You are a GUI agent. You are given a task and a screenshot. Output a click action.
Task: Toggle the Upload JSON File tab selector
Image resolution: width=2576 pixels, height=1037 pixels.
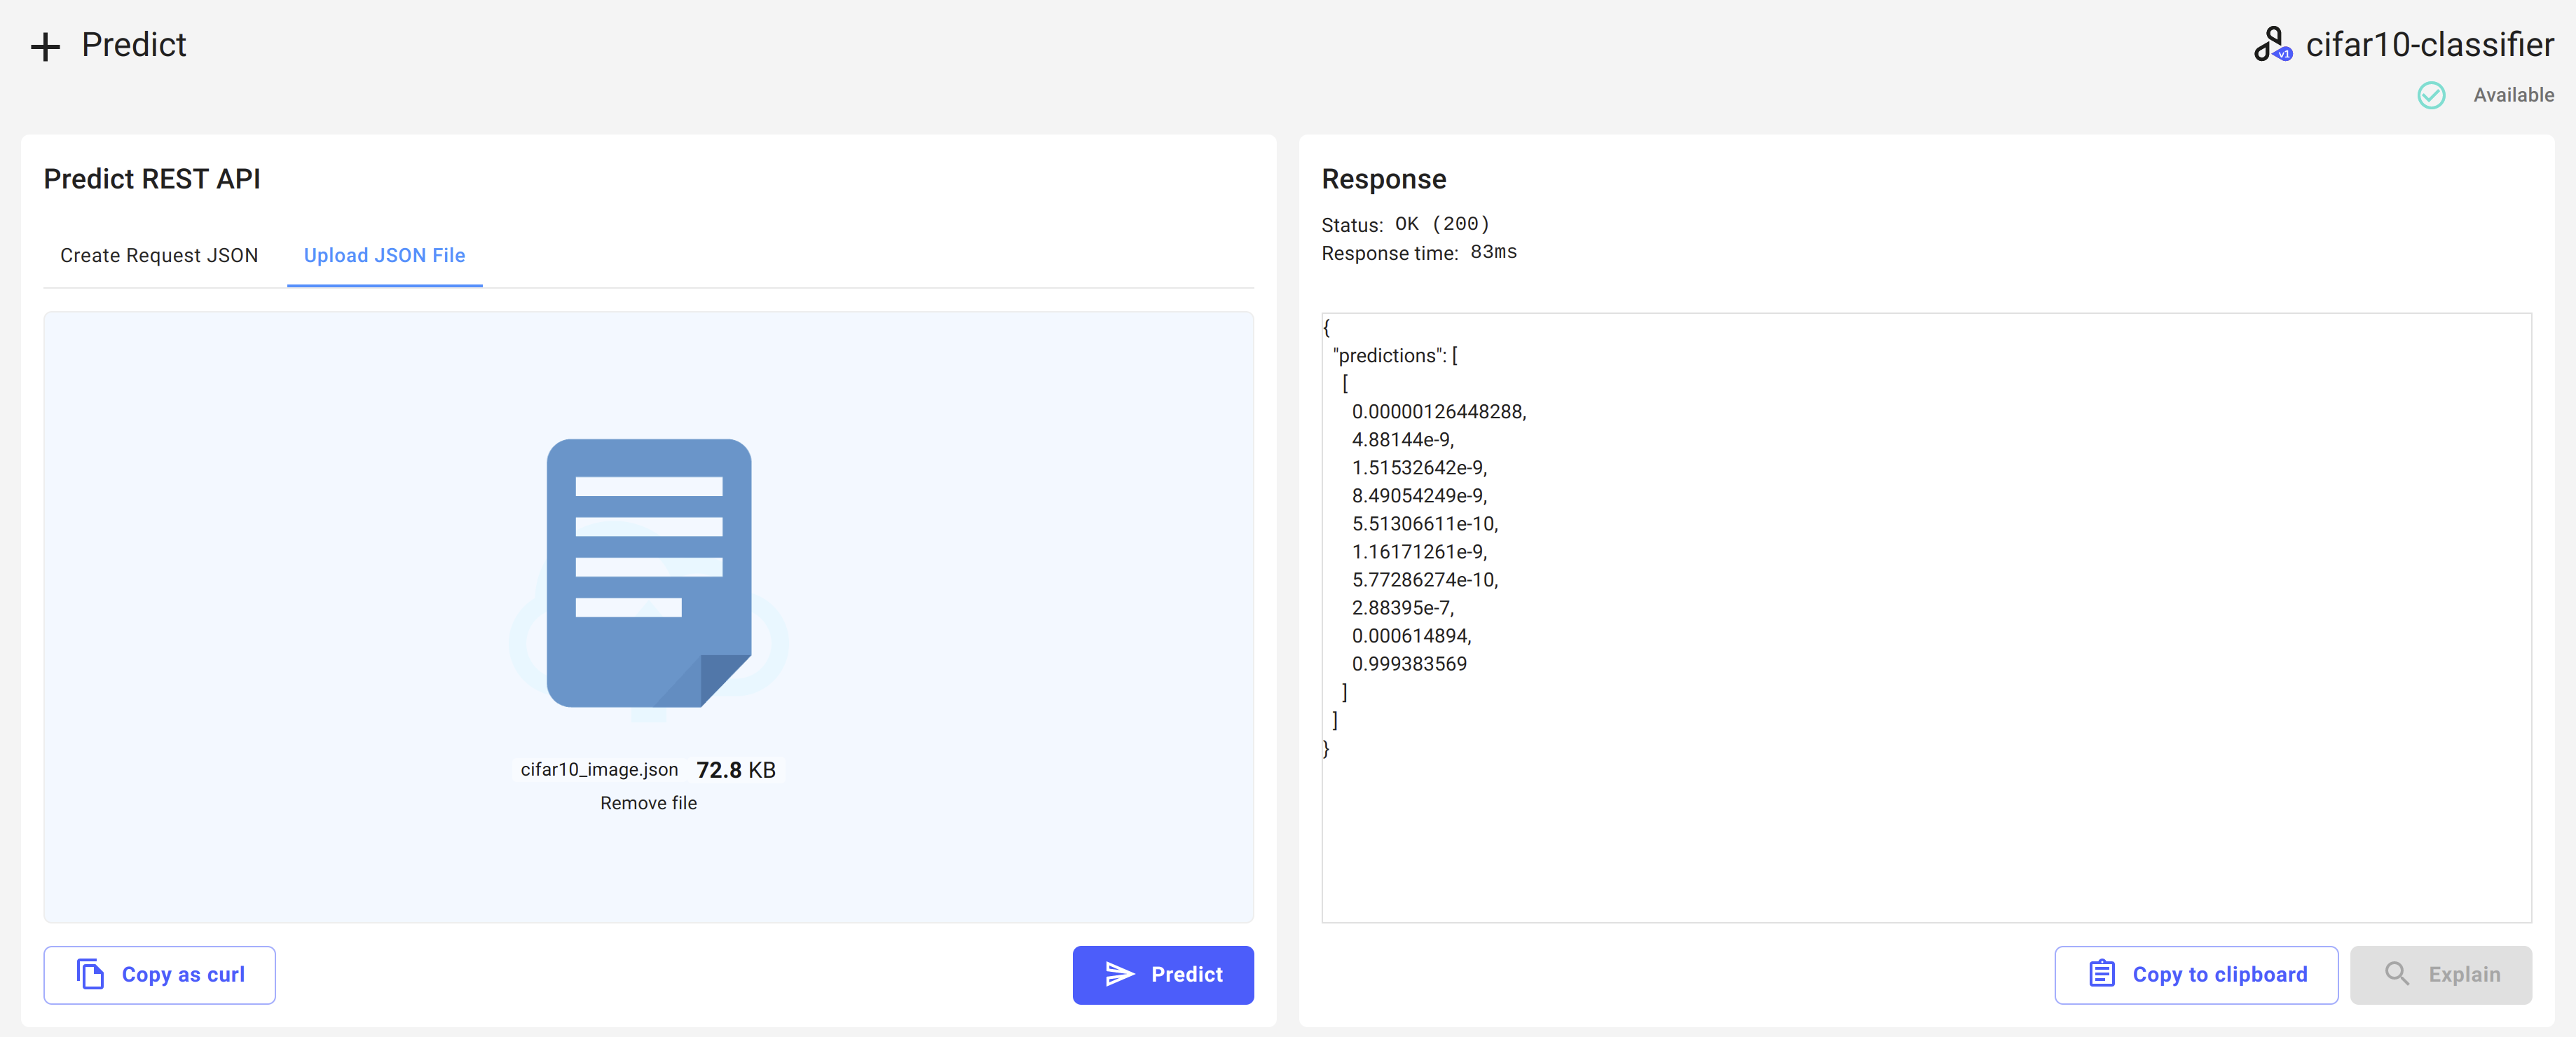pos(385,255)
